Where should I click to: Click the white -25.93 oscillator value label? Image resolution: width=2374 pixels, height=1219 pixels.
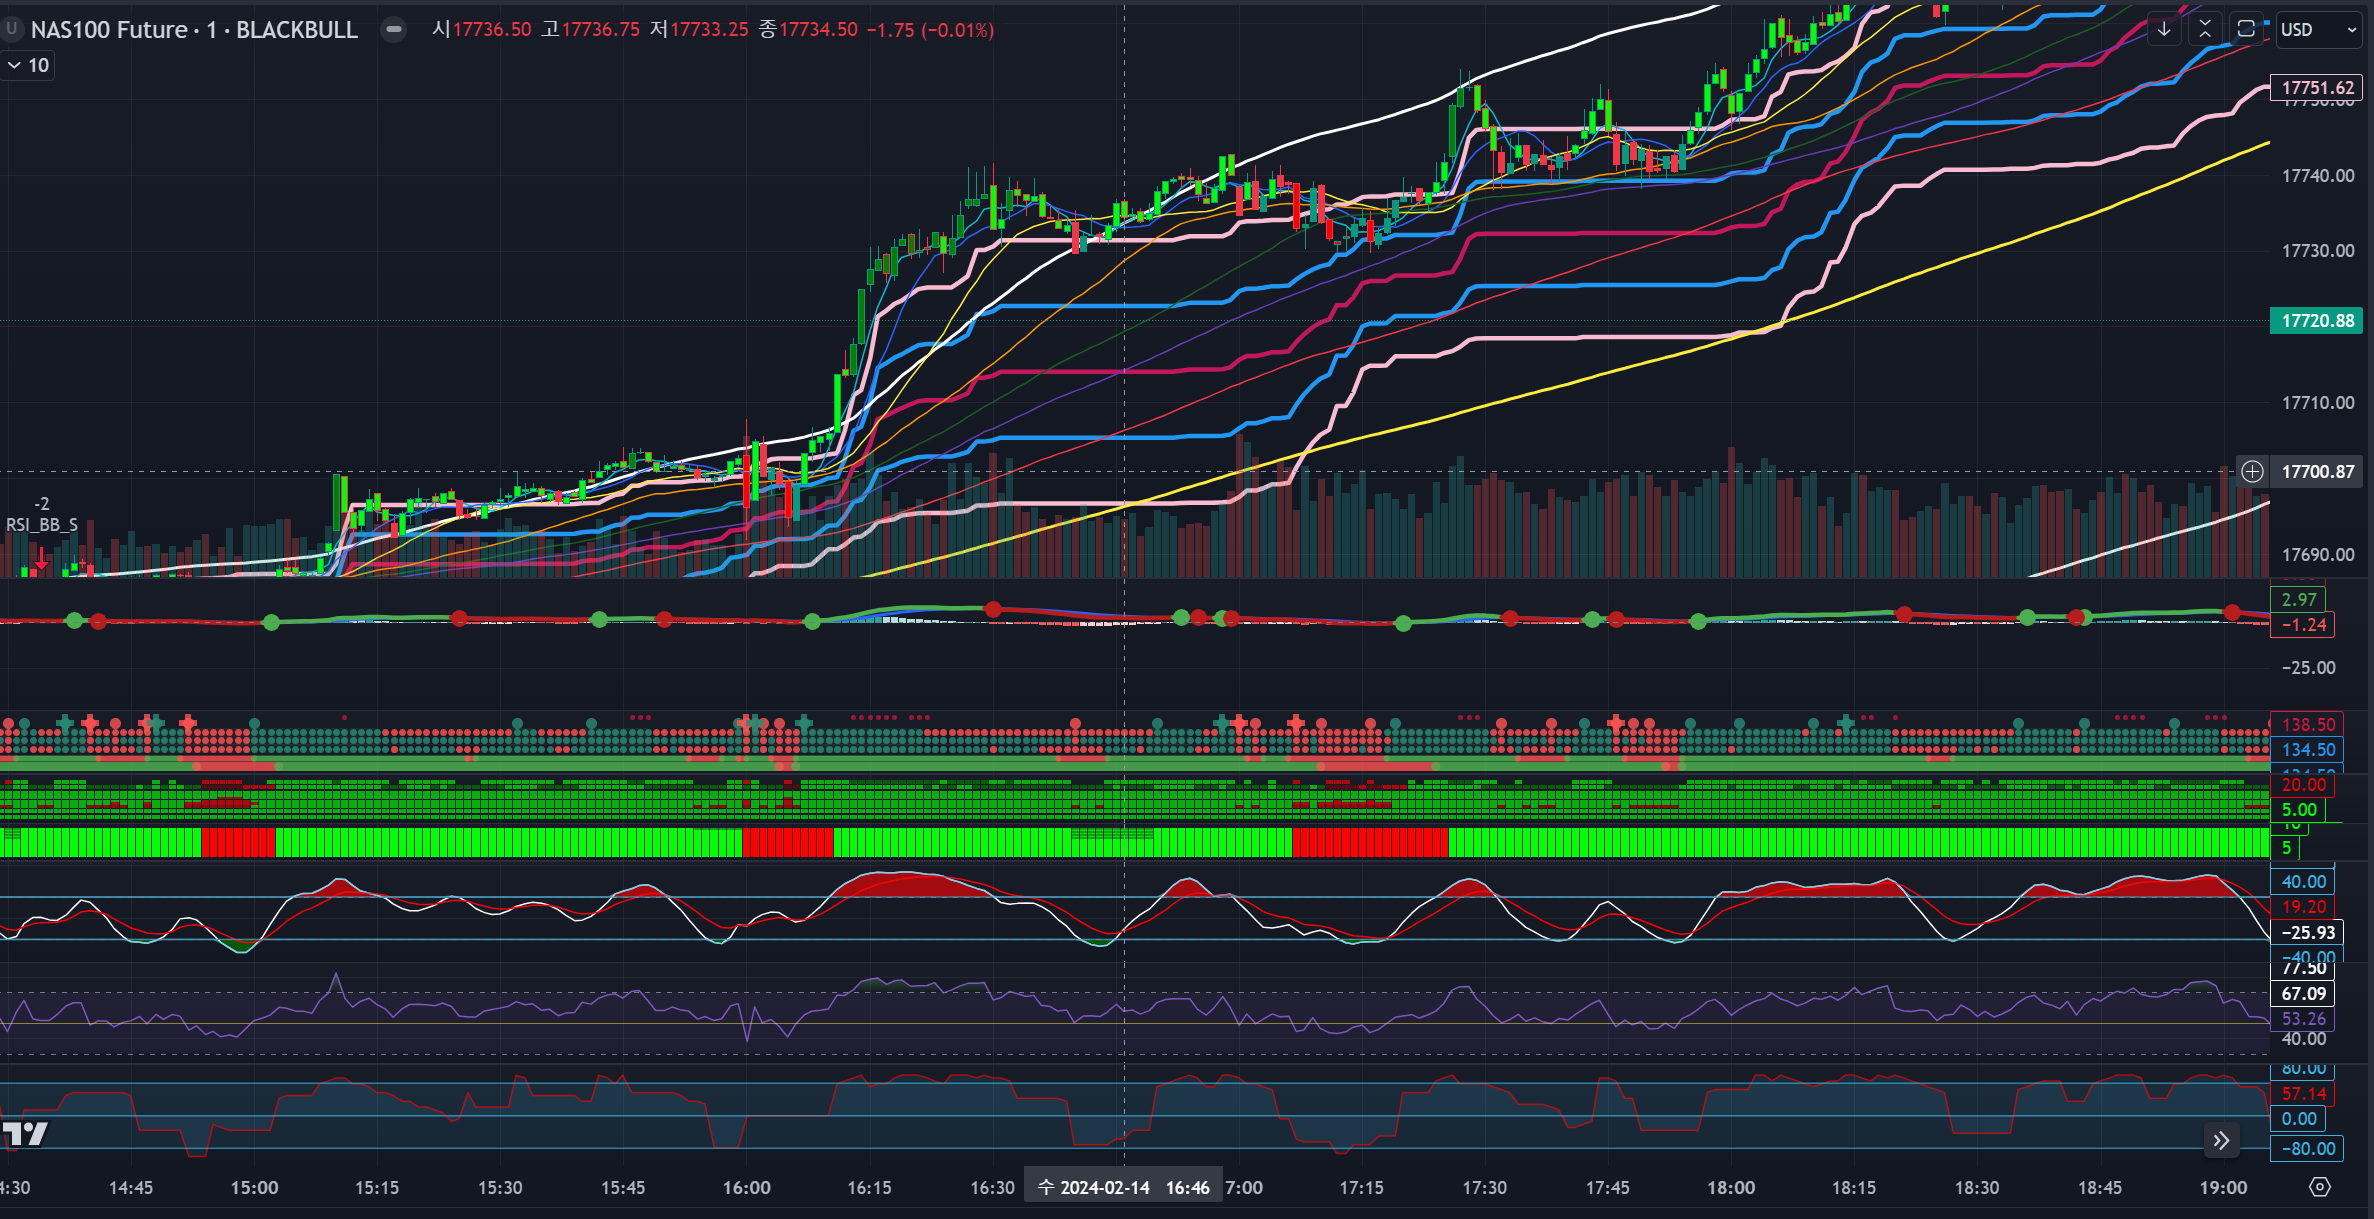(x=2307, y=932)
